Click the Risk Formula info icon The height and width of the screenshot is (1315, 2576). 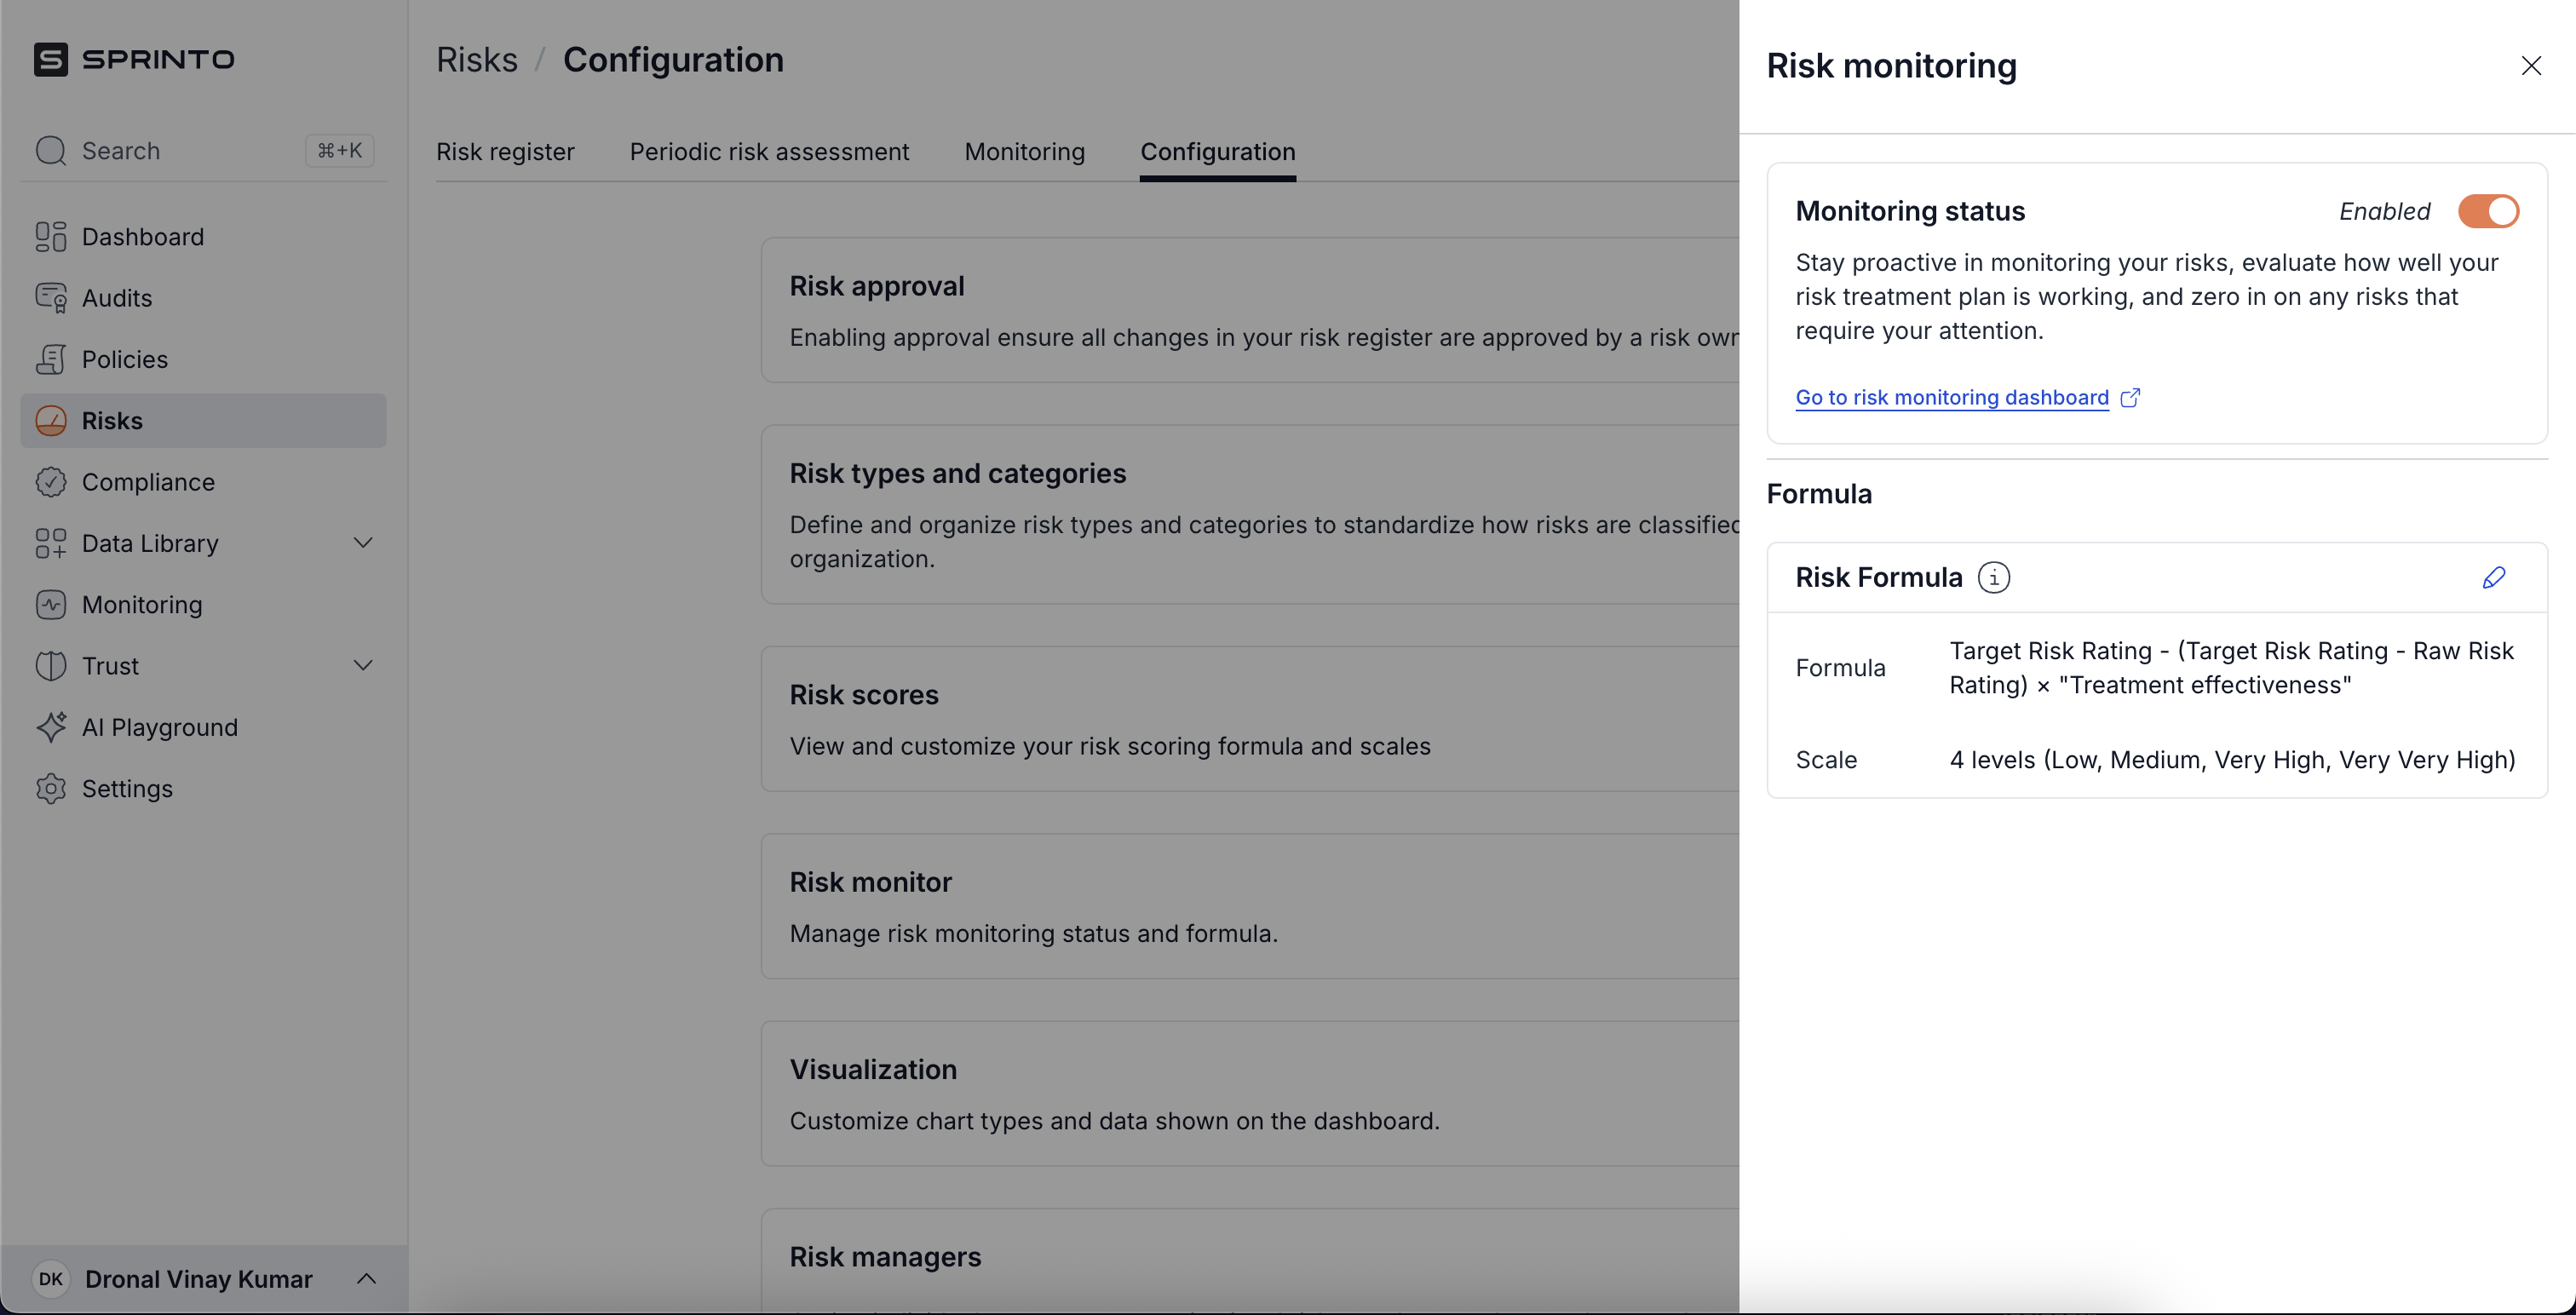pos(1993,577)
